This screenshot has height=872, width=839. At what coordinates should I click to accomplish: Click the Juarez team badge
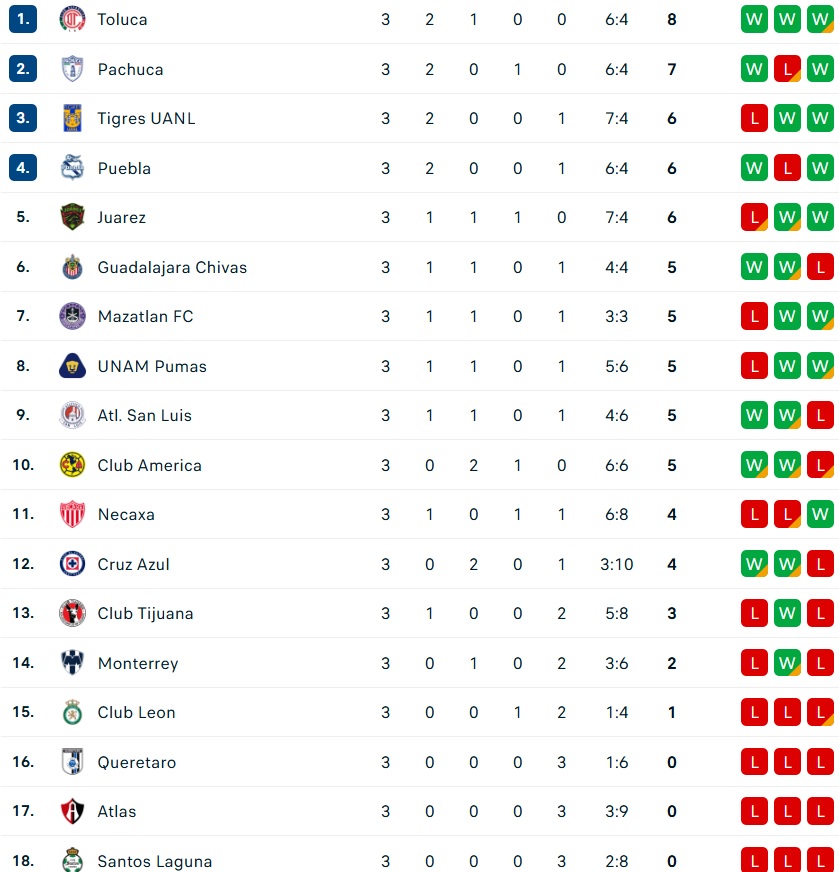72,217
